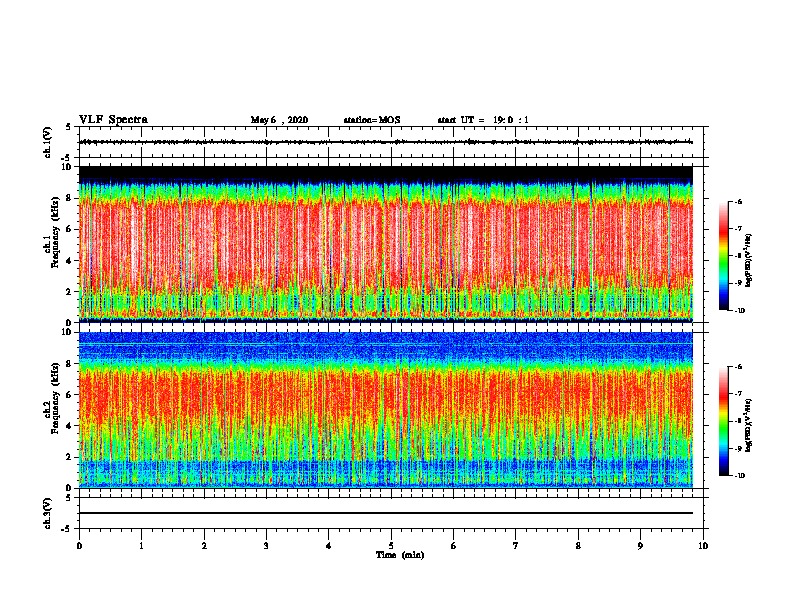Click the "10" kHz tick of ch.2 spectrogram

click(68, 332)
